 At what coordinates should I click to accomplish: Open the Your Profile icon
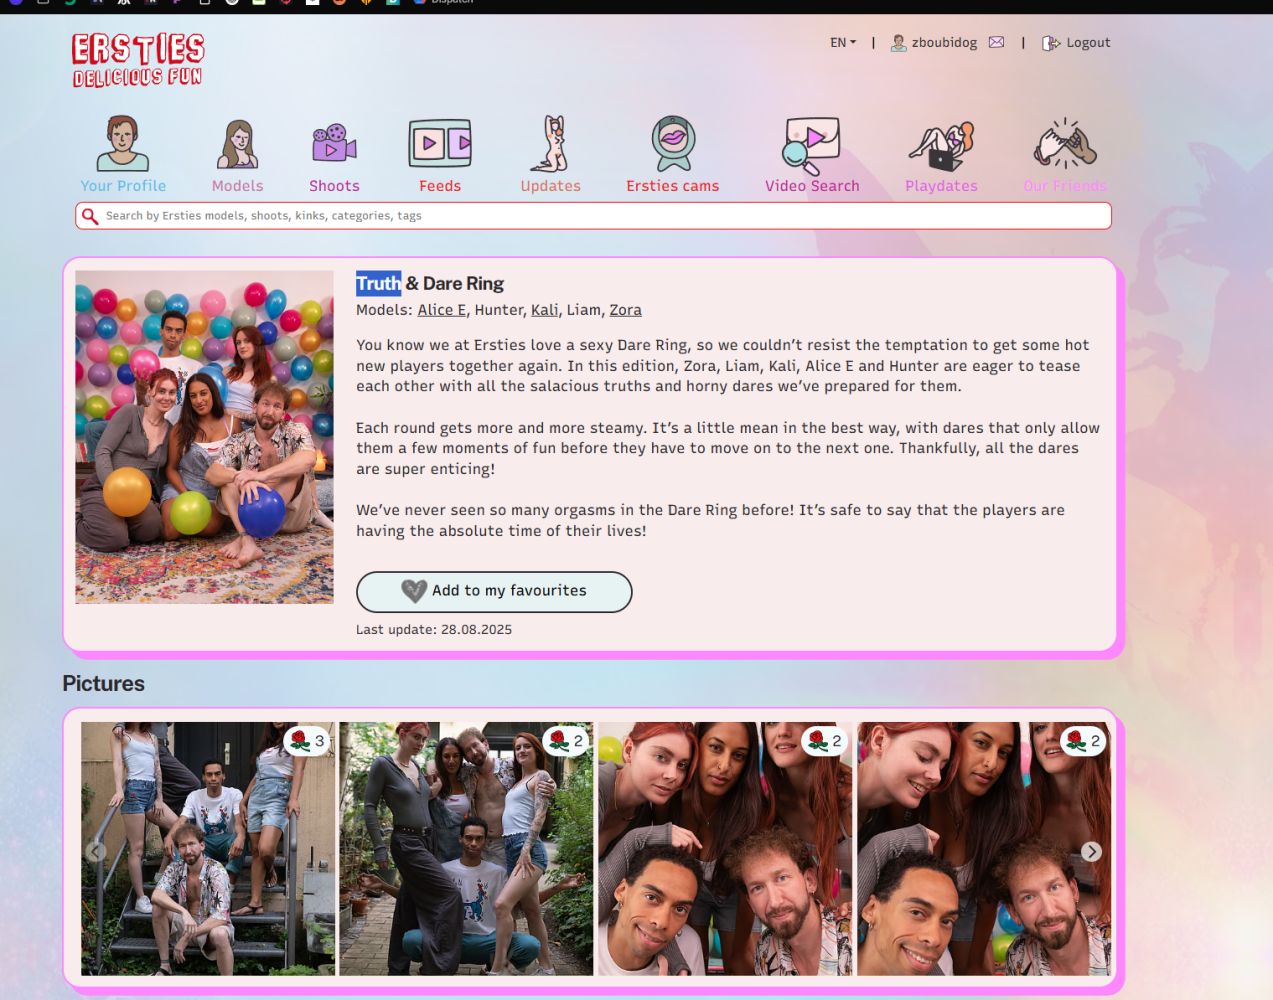(123, 143)
